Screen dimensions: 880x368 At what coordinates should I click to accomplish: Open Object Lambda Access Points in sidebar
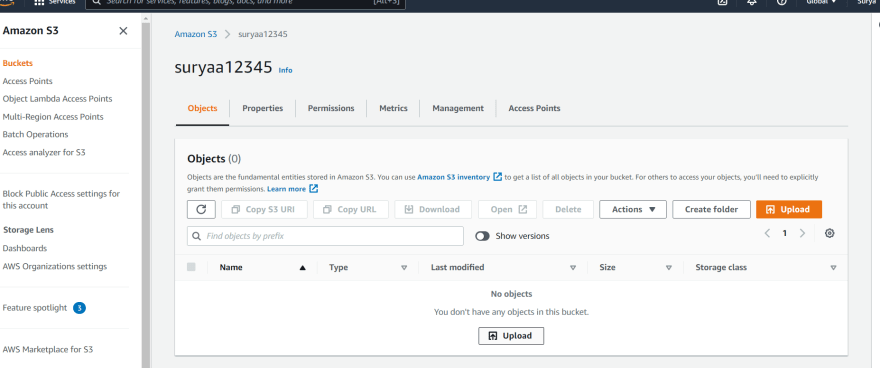[57, 99]
